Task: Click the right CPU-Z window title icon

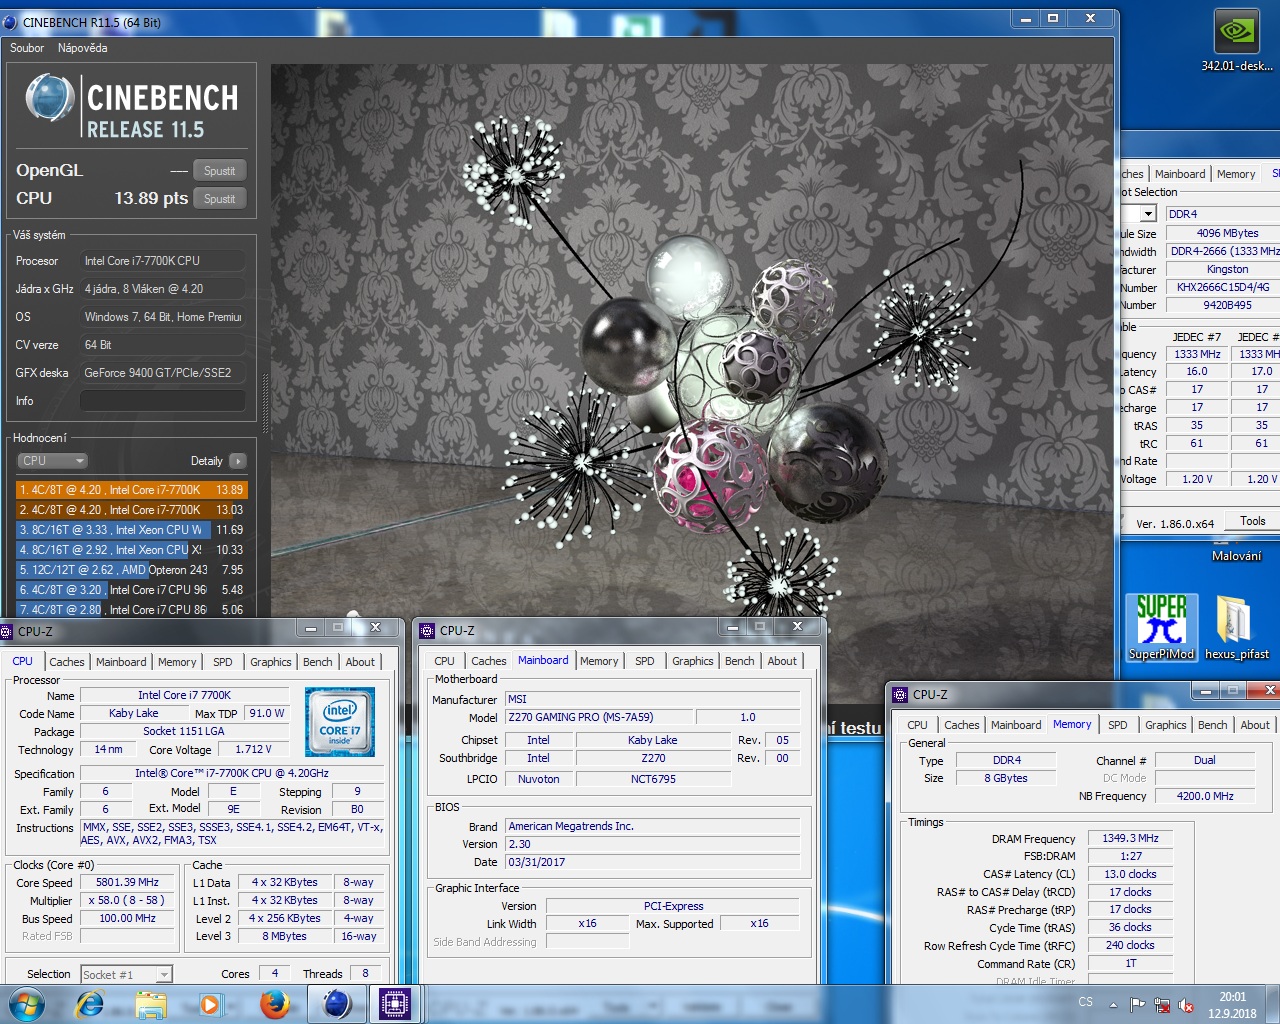Action: 900,694
